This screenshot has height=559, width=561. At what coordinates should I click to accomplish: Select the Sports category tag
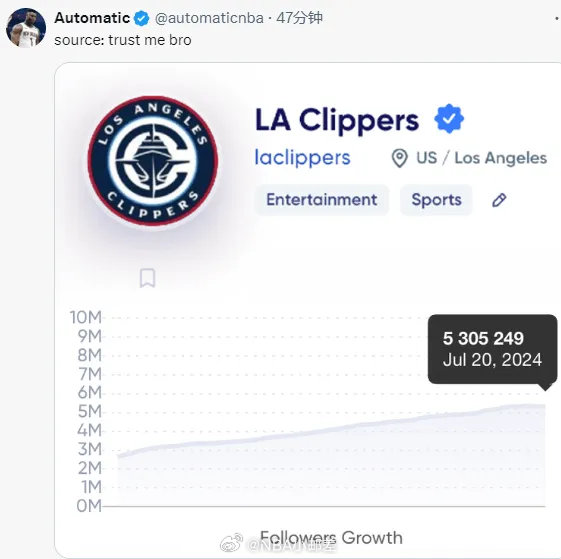pos(436,200)
